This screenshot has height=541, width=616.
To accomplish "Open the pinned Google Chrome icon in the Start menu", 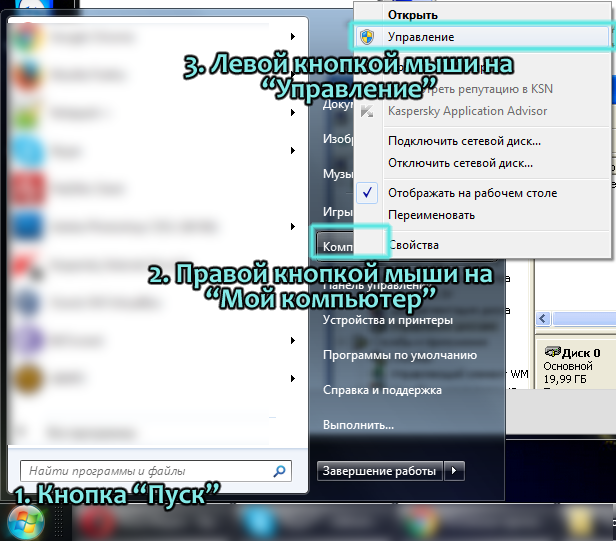I will point(27,36).
